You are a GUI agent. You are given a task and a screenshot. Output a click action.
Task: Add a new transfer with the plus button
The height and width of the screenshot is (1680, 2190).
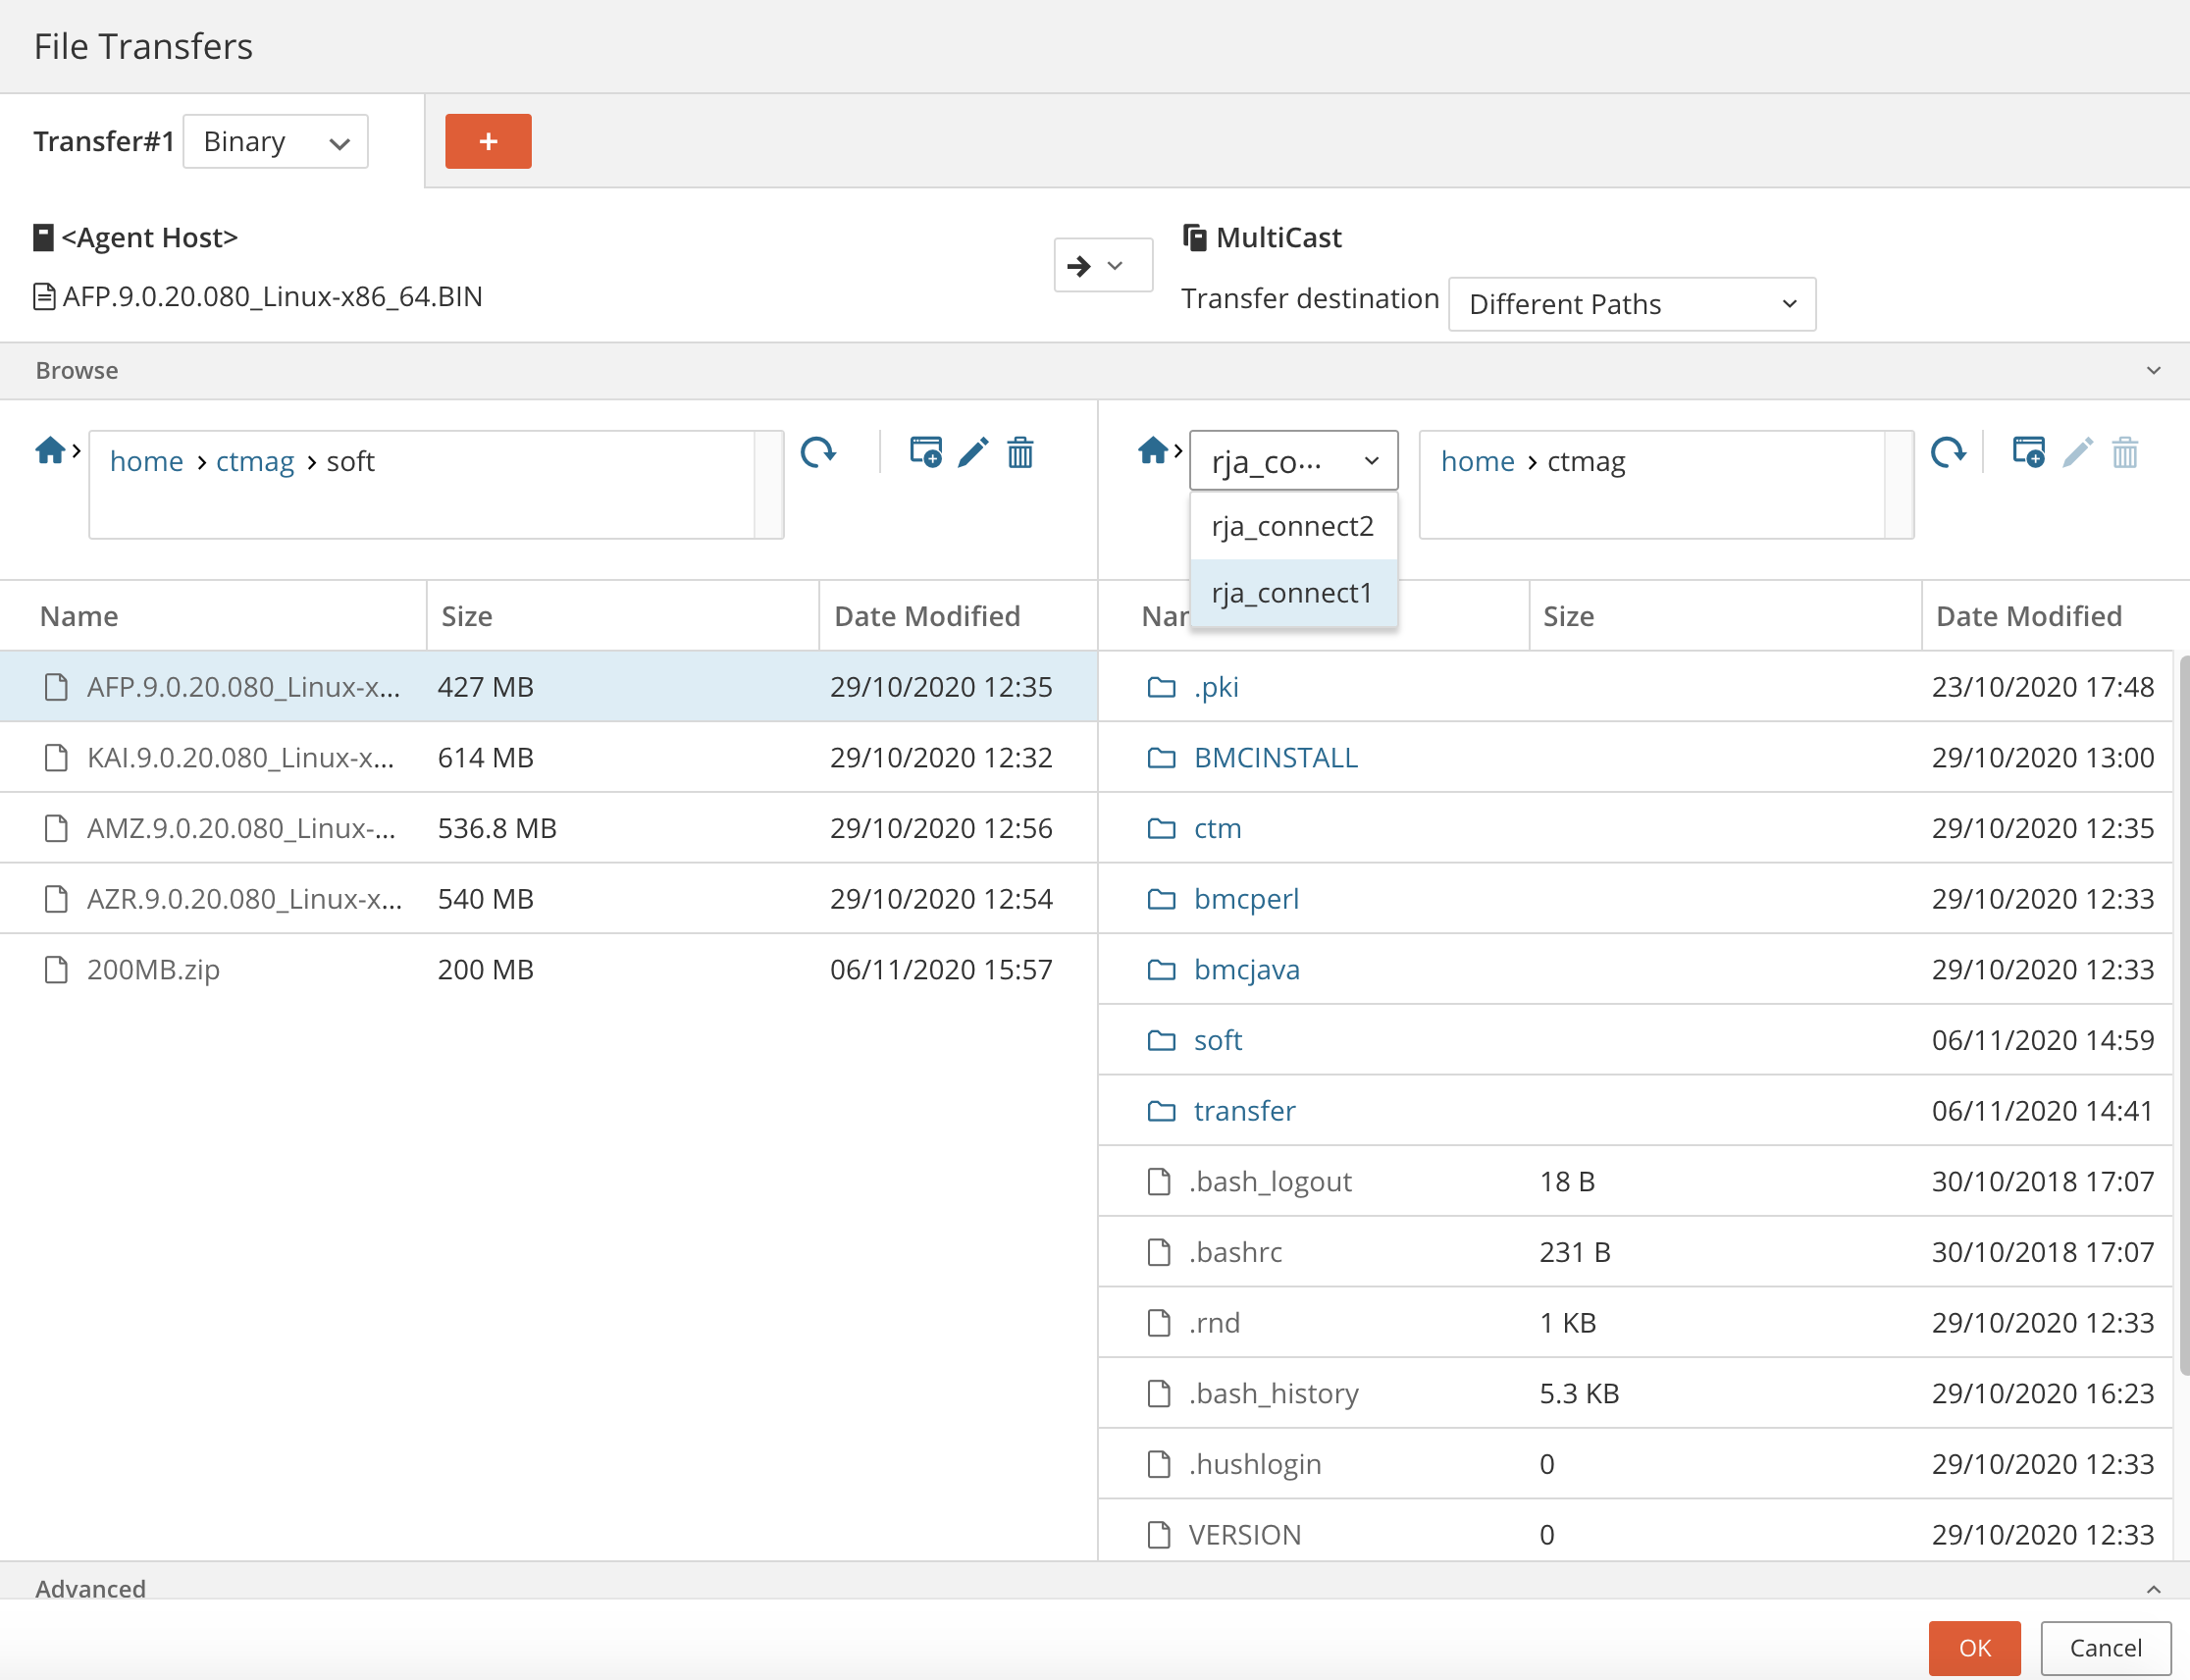coord(487,141)
